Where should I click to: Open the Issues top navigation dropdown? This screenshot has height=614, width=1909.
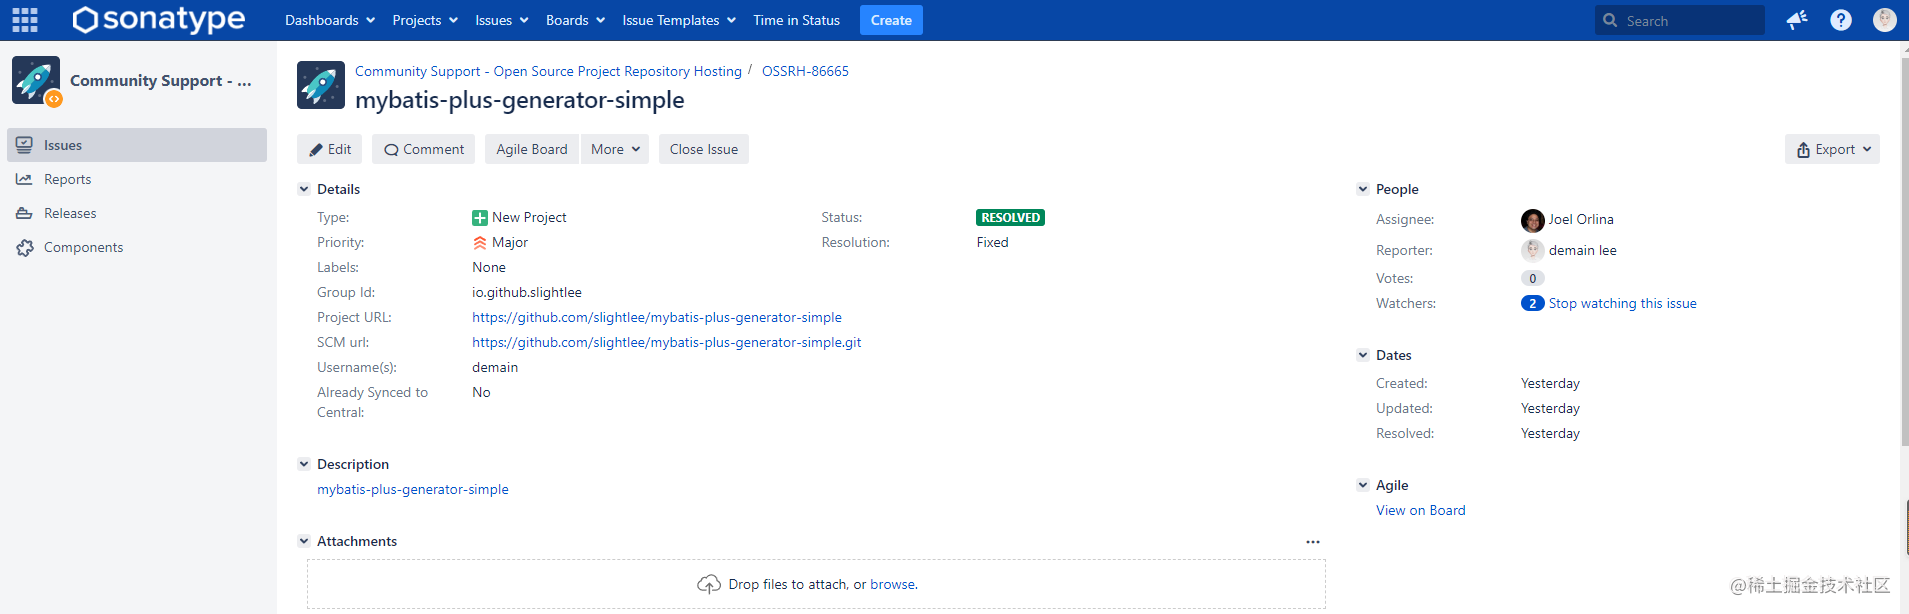(502, 20)
